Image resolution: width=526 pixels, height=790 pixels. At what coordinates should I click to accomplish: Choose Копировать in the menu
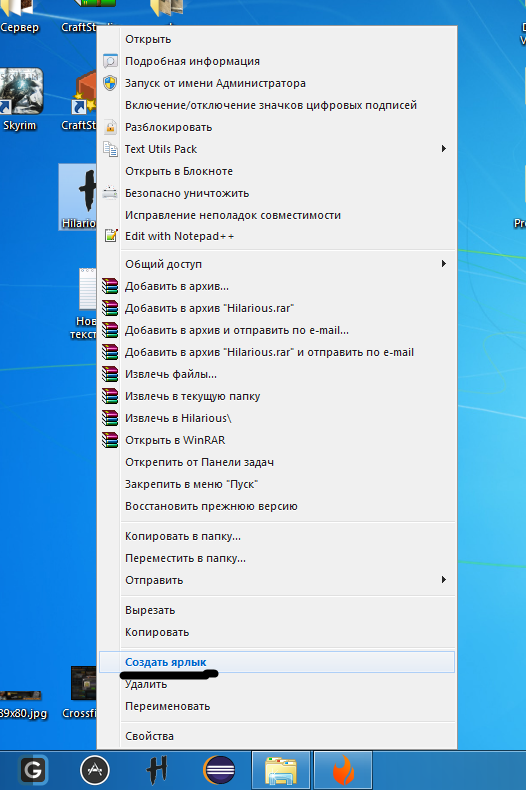(x=277, y=632)
